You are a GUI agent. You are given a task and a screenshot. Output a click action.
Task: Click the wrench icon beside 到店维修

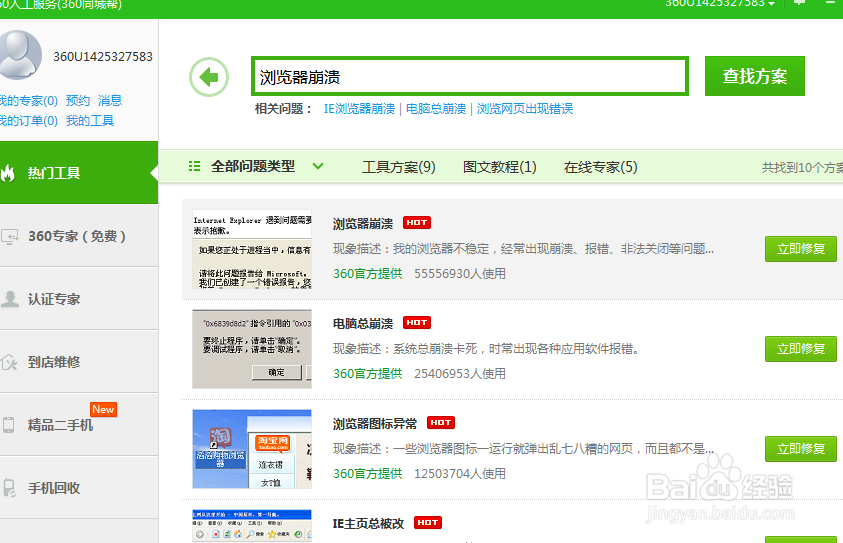(x=10, y=362)
